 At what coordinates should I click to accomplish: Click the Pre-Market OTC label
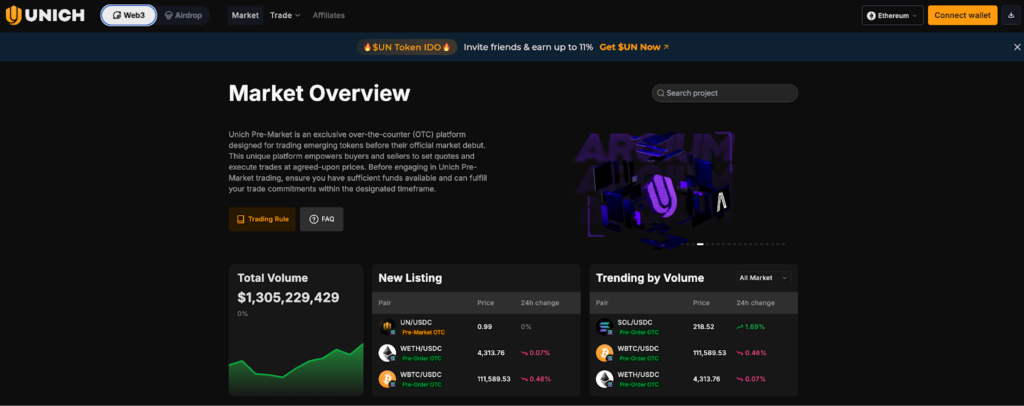coord(423,332)
